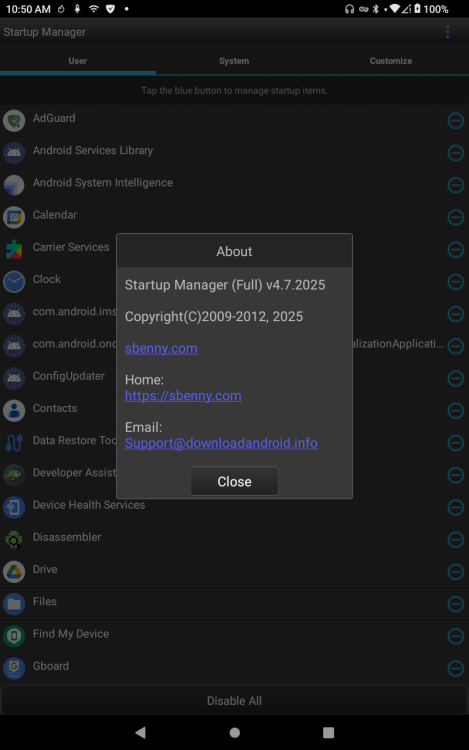Select the Gboard list entry text
469x750 pixels.
[51, 666]
